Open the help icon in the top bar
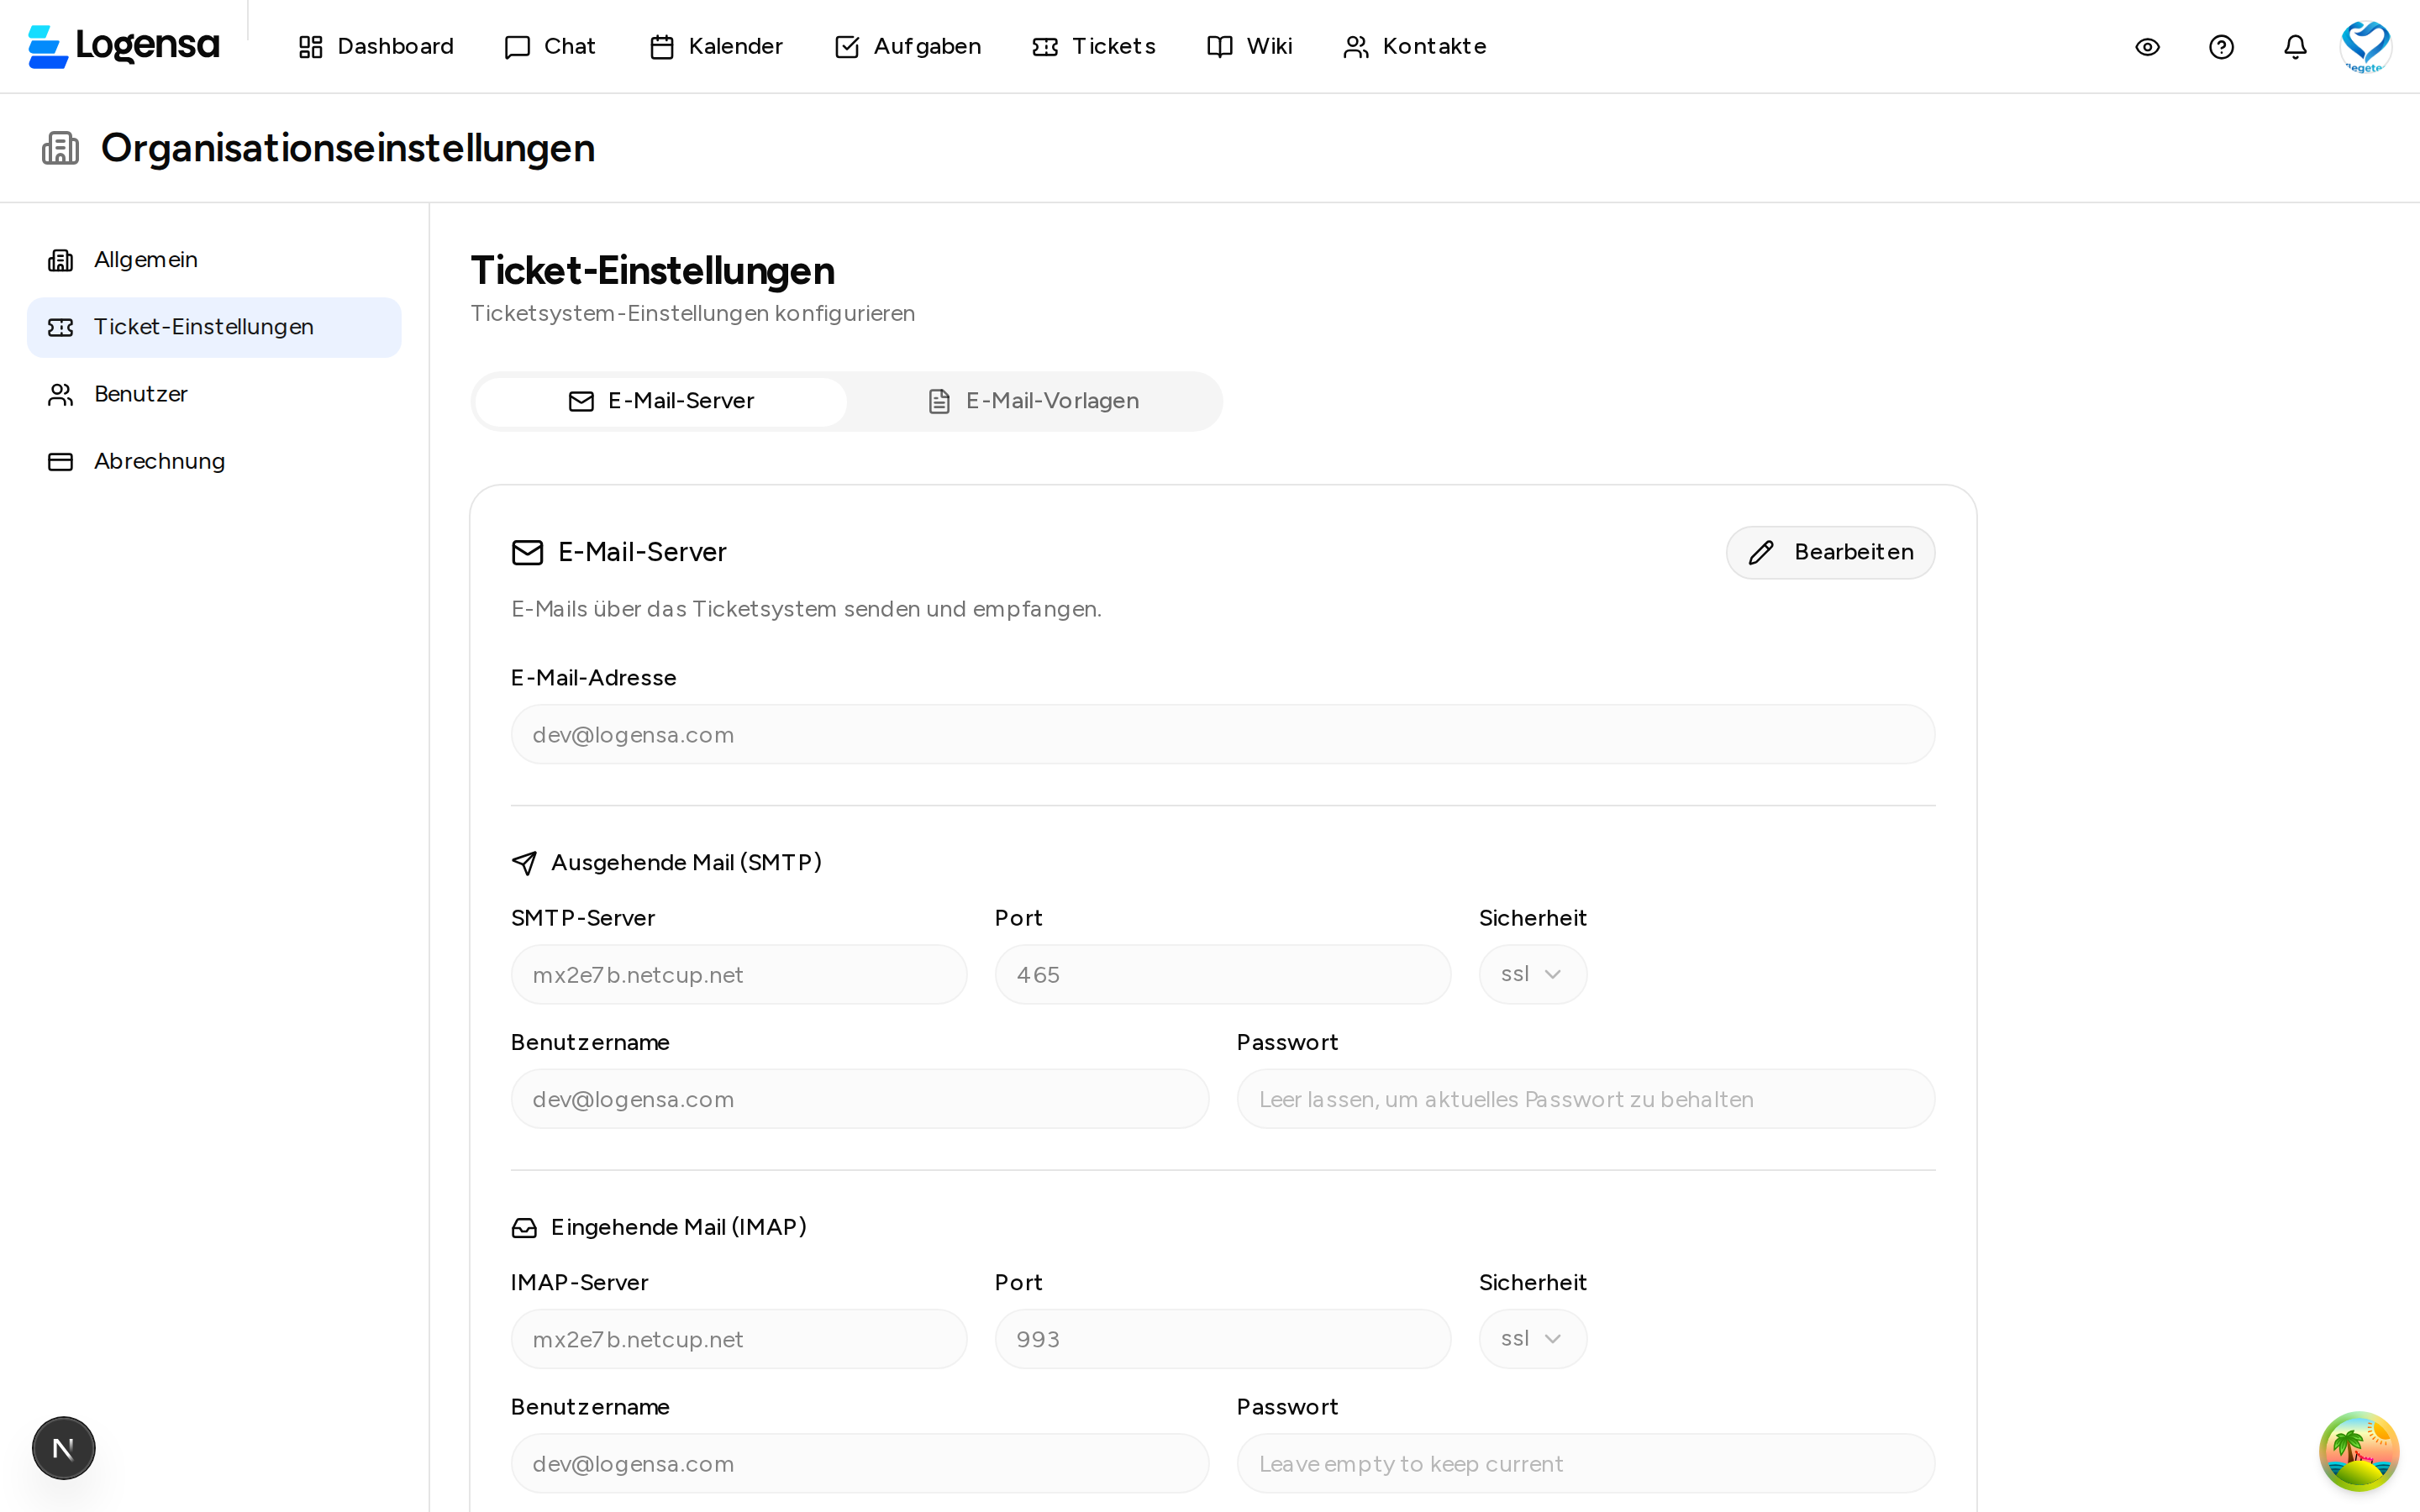 [x=2220, y=46]
